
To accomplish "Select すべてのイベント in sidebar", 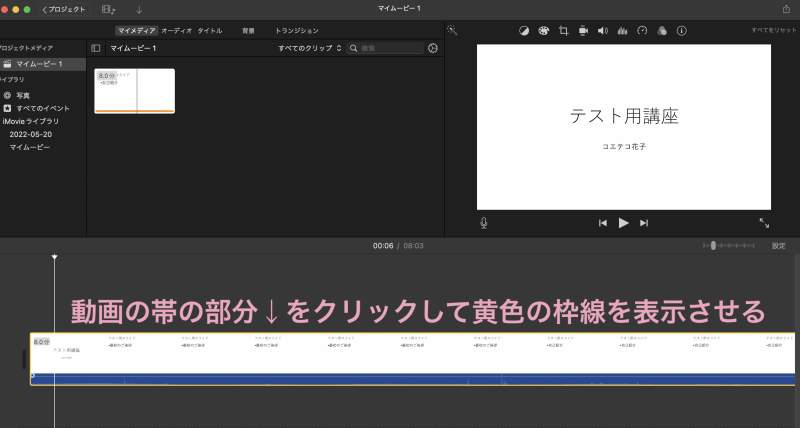I will [x=43, y=108].
